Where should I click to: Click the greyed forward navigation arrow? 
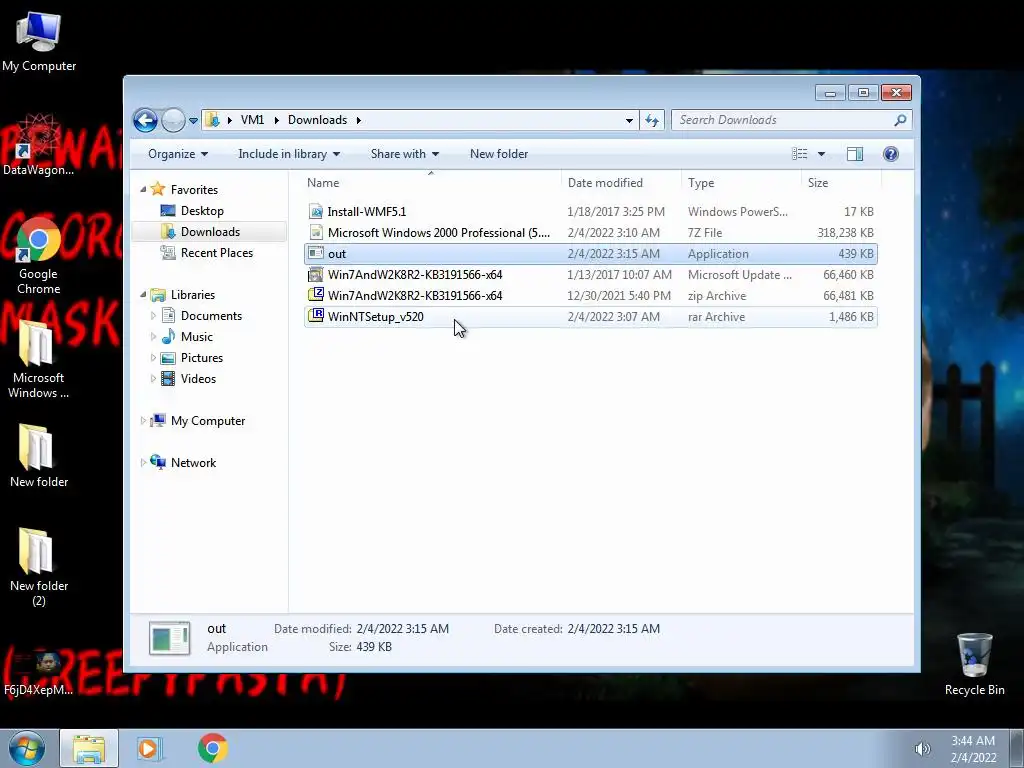pos(173,120)
